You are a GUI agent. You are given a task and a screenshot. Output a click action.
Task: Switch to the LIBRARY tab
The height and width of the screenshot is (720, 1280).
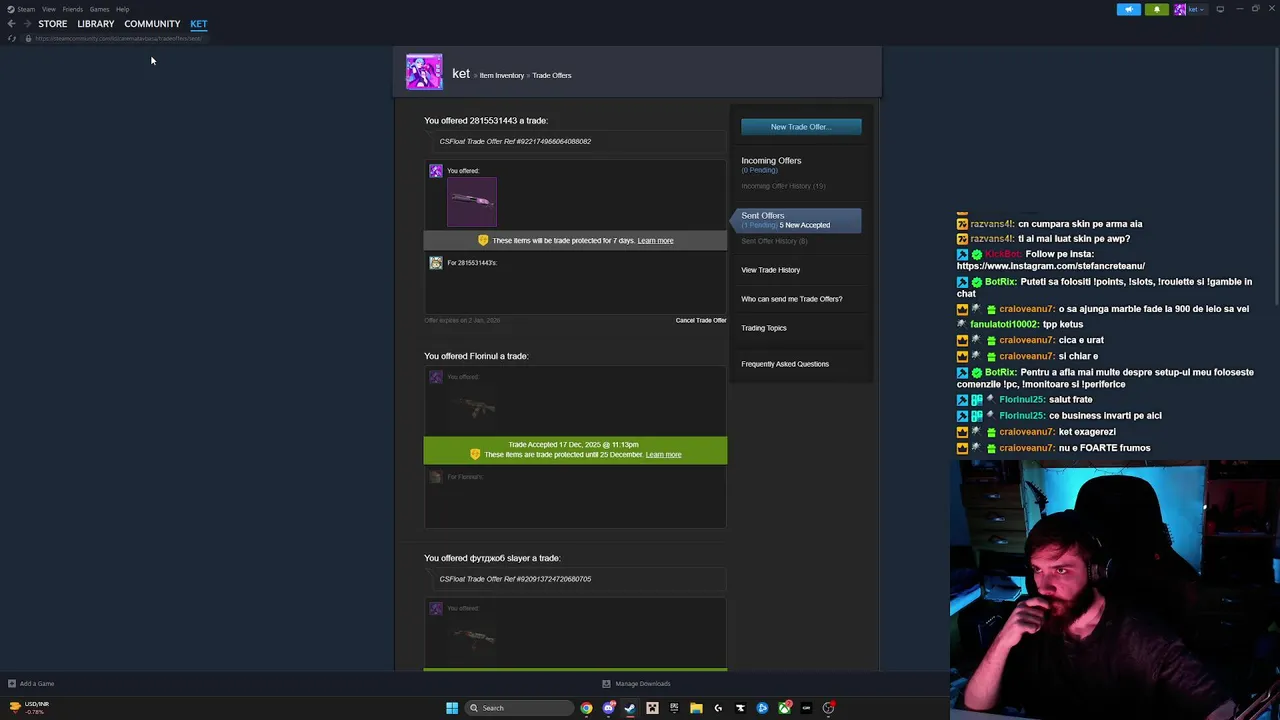tap(96, 24)
